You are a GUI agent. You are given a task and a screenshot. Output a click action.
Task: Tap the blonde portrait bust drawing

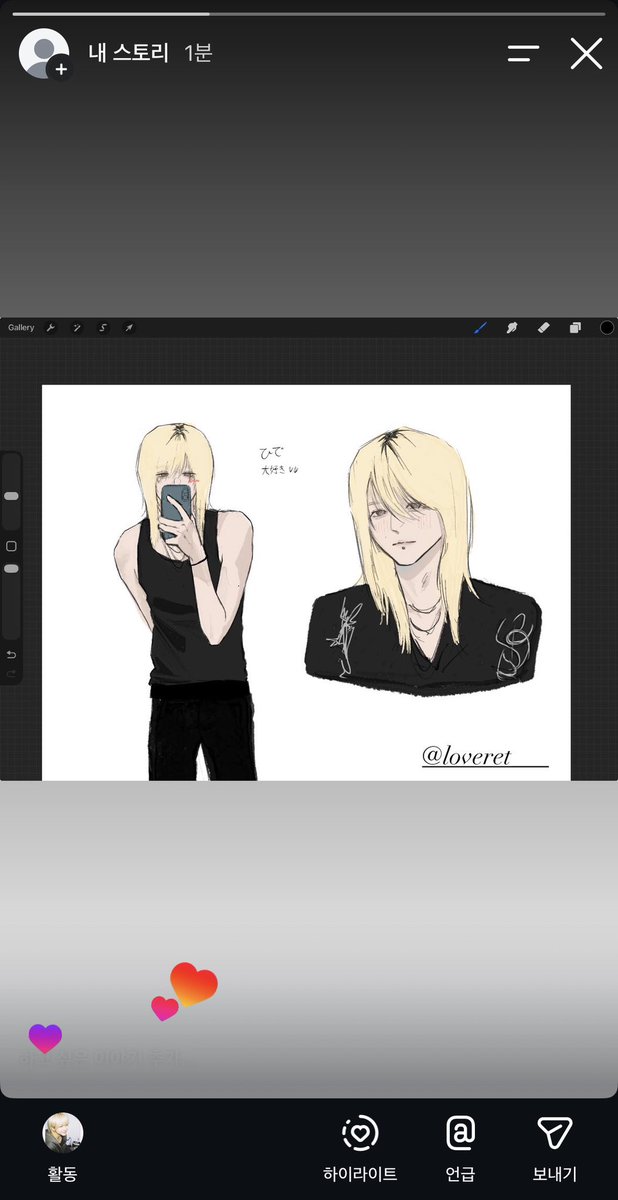(x=422, y=560)
